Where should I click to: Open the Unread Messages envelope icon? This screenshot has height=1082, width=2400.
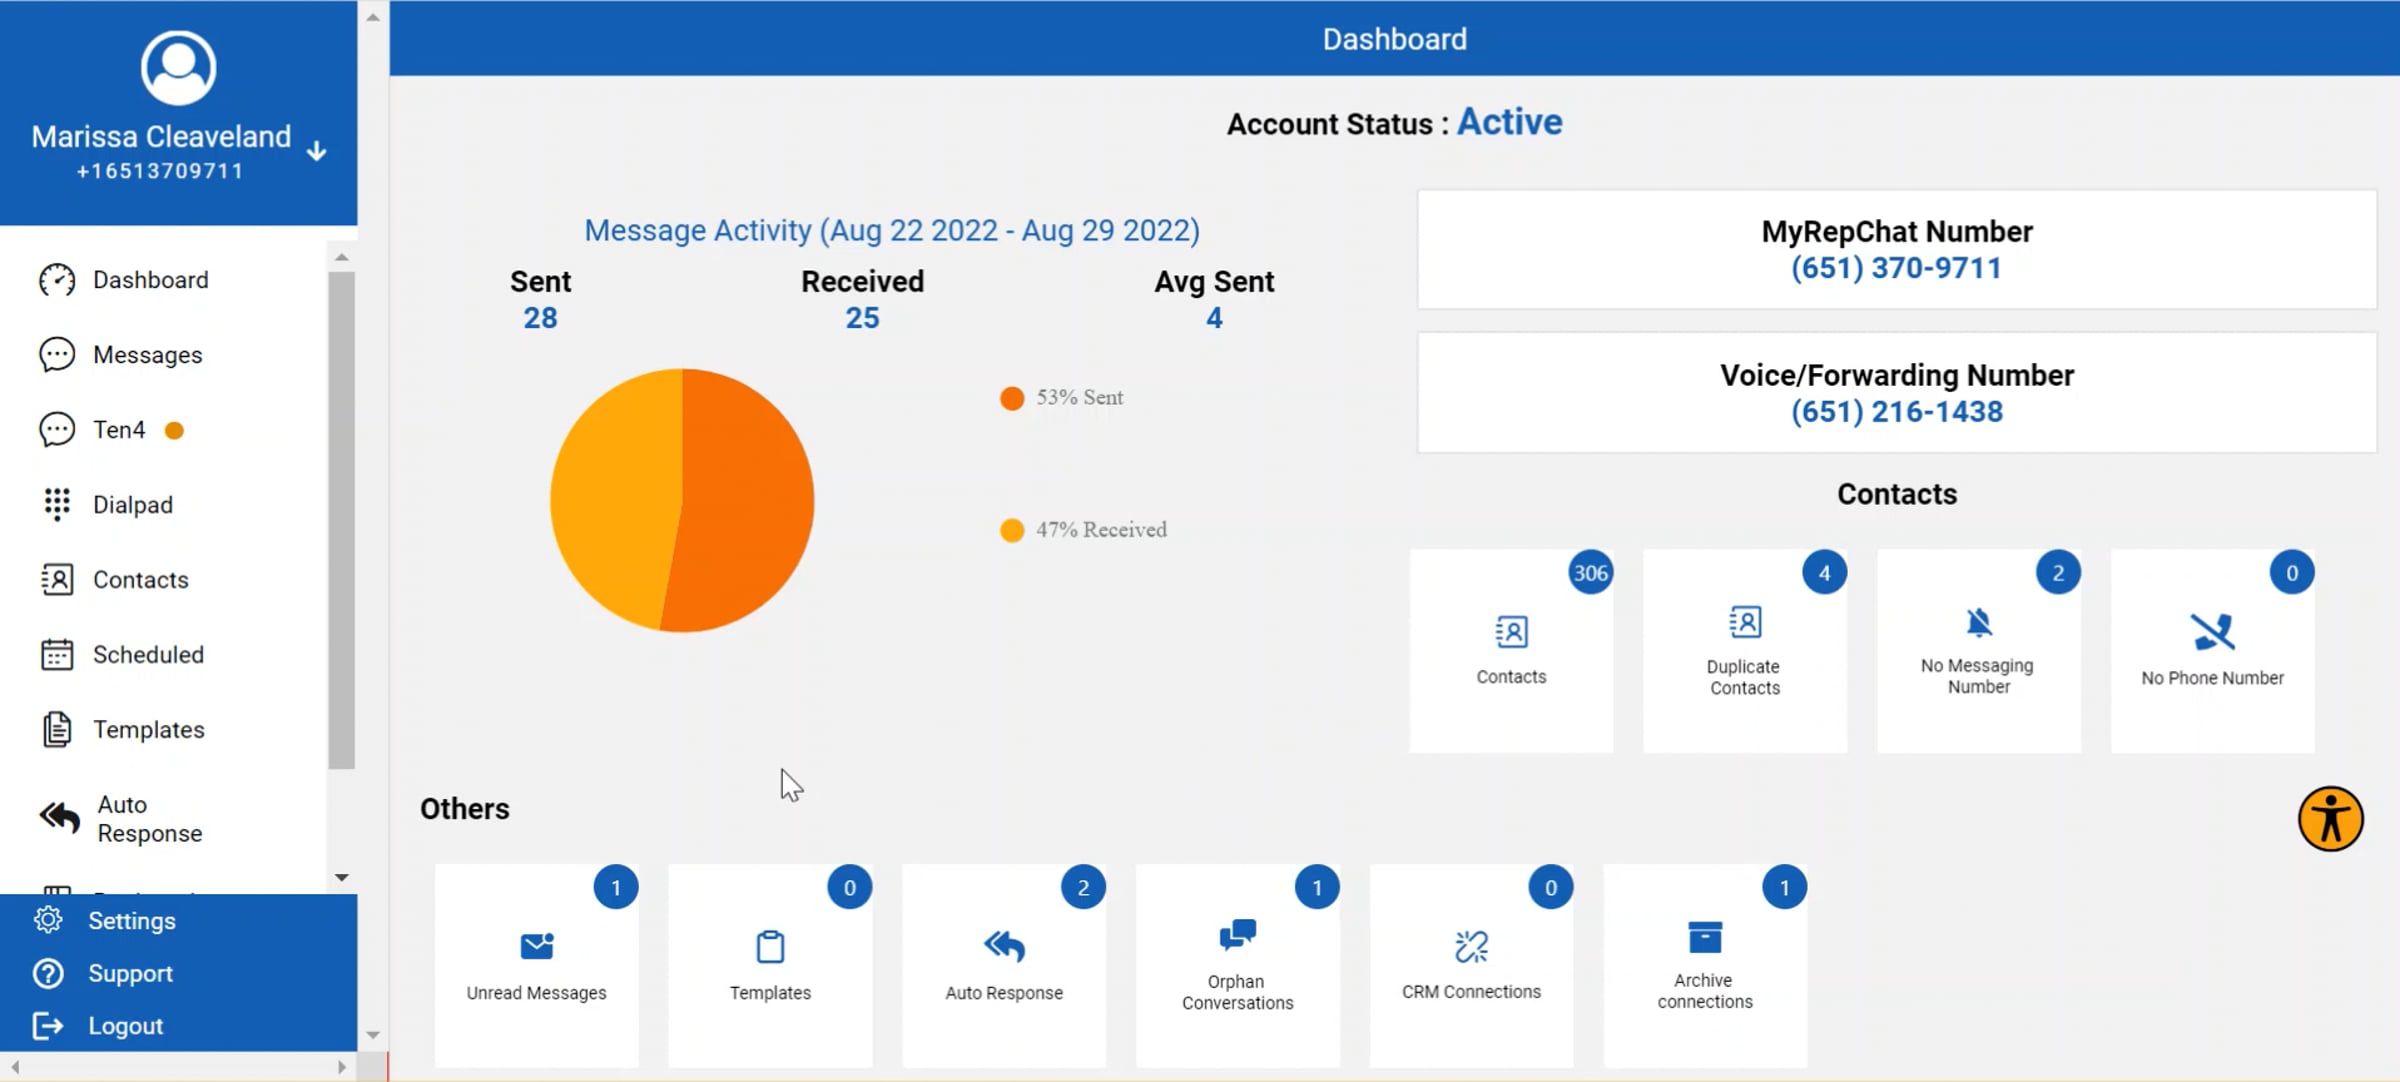[x=537, y=945]
